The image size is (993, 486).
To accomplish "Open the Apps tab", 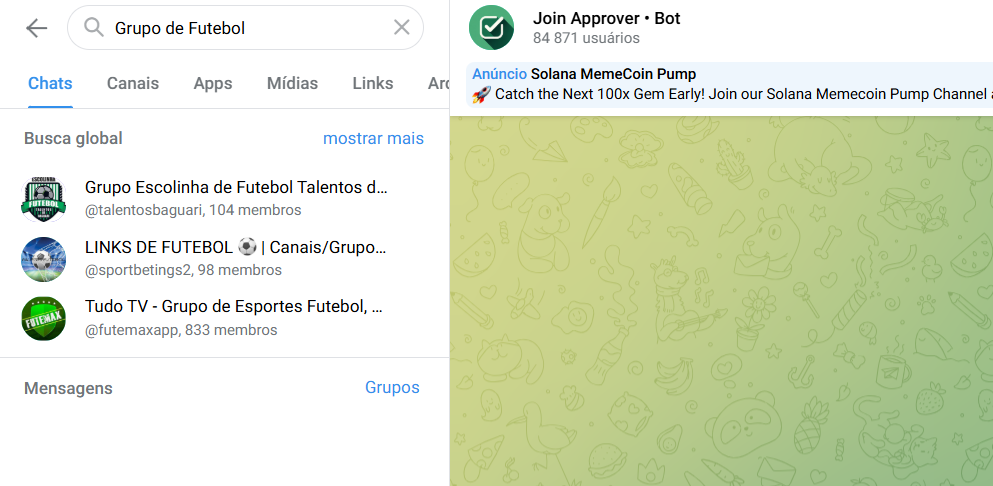I will click(x=213, y=84).
